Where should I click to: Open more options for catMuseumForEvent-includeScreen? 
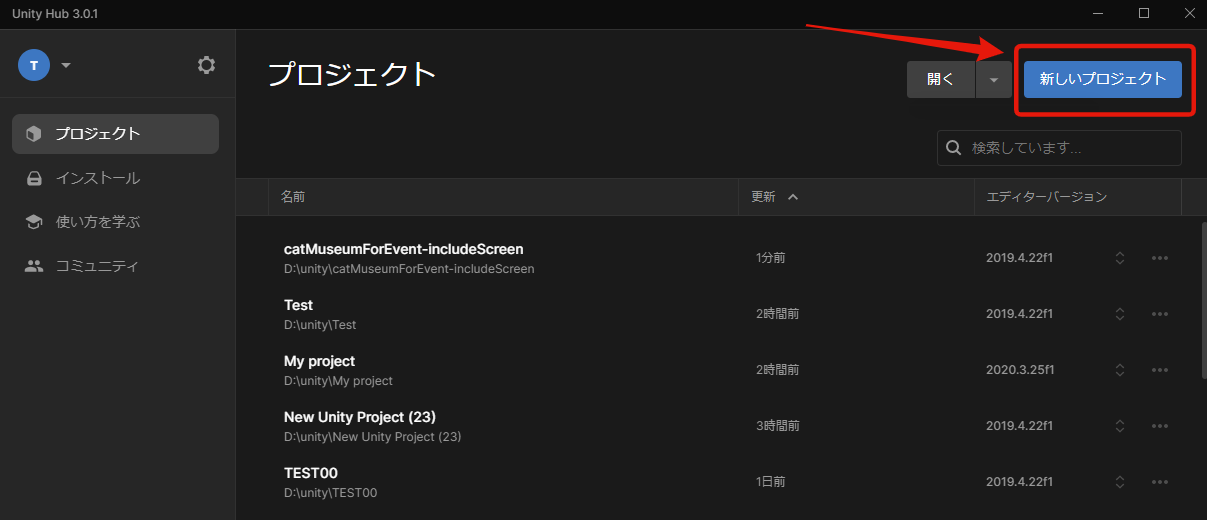tap(1160, 258)
